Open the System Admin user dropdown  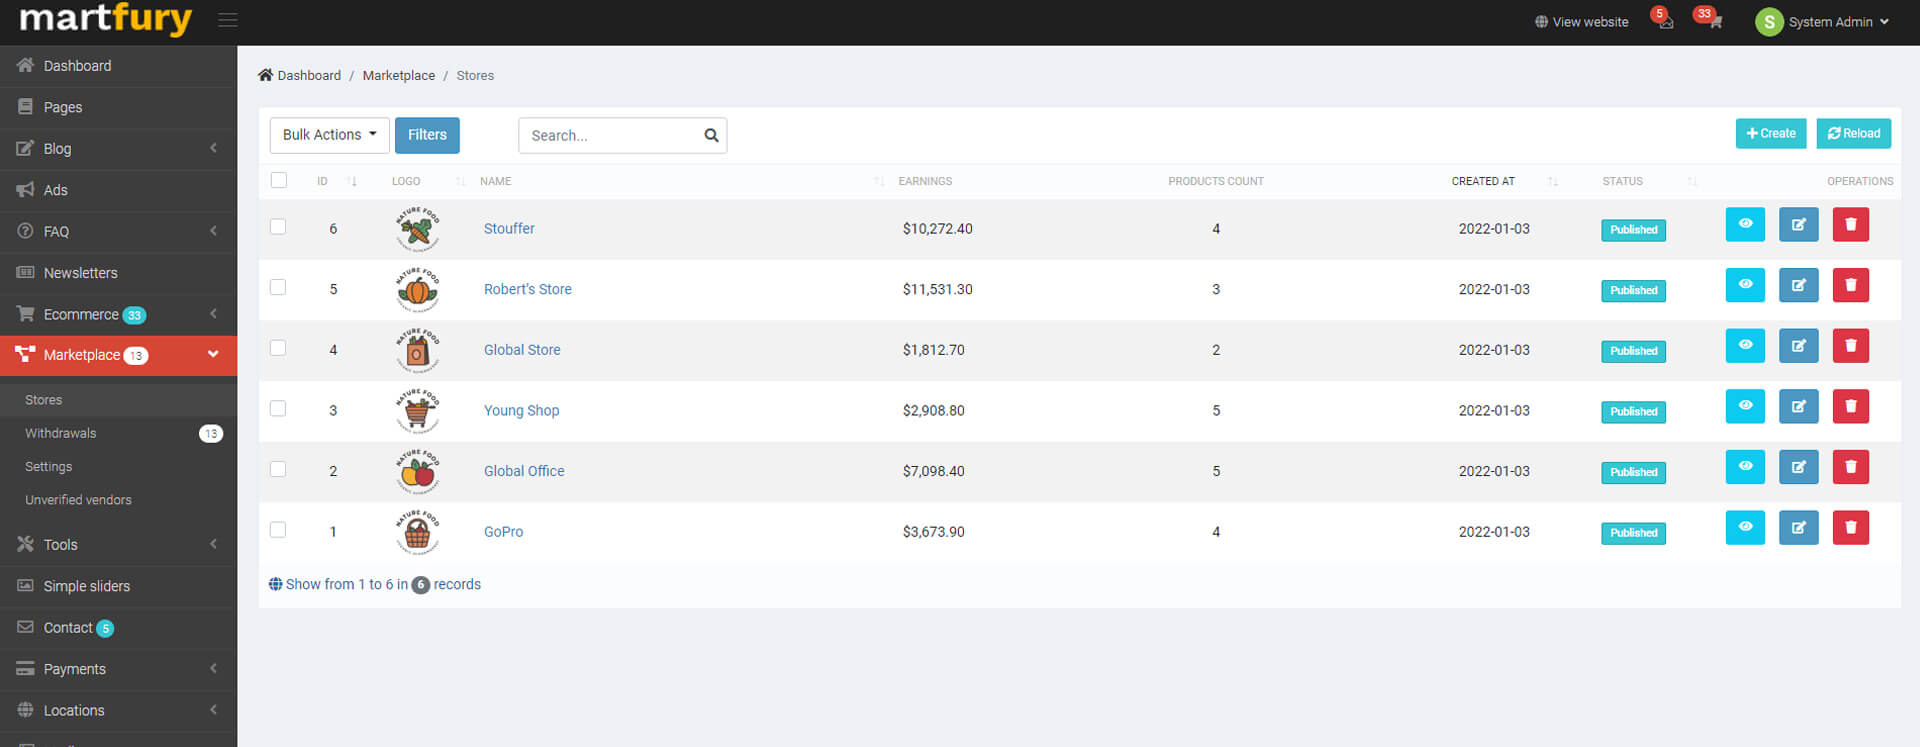pos(1823,22)
